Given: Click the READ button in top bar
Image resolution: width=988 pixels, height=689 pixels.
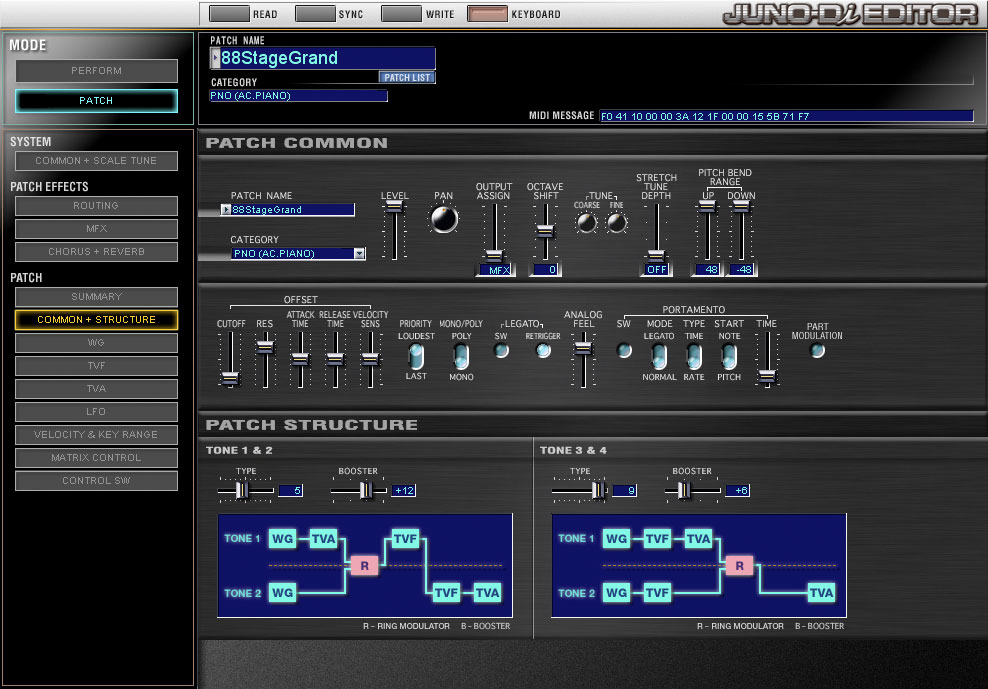Looking at the screenshot, I should 229,13.
